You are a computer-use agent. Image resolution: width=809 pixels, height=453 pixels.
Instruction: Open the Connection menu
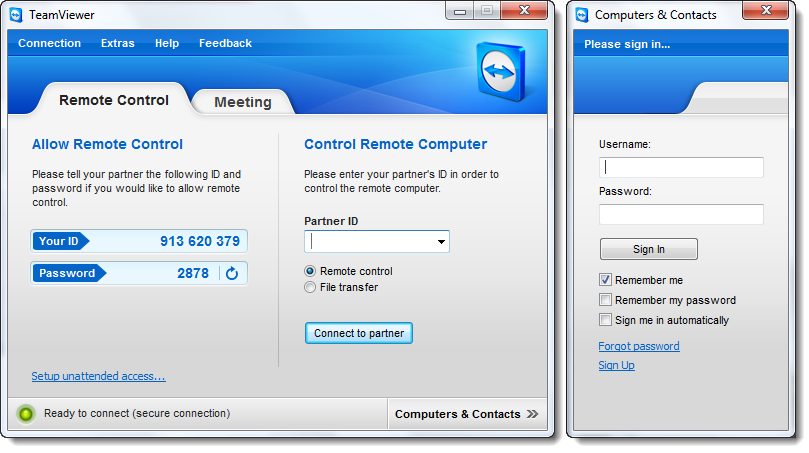50,43
